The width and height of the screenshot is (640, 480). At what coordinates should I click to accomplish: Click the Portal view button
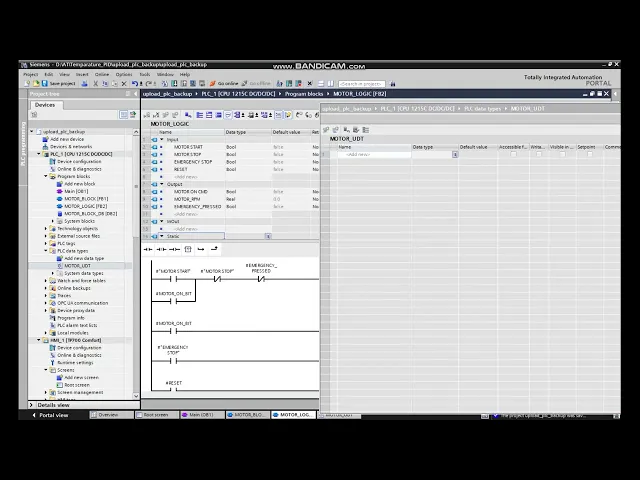pos(50,415)
